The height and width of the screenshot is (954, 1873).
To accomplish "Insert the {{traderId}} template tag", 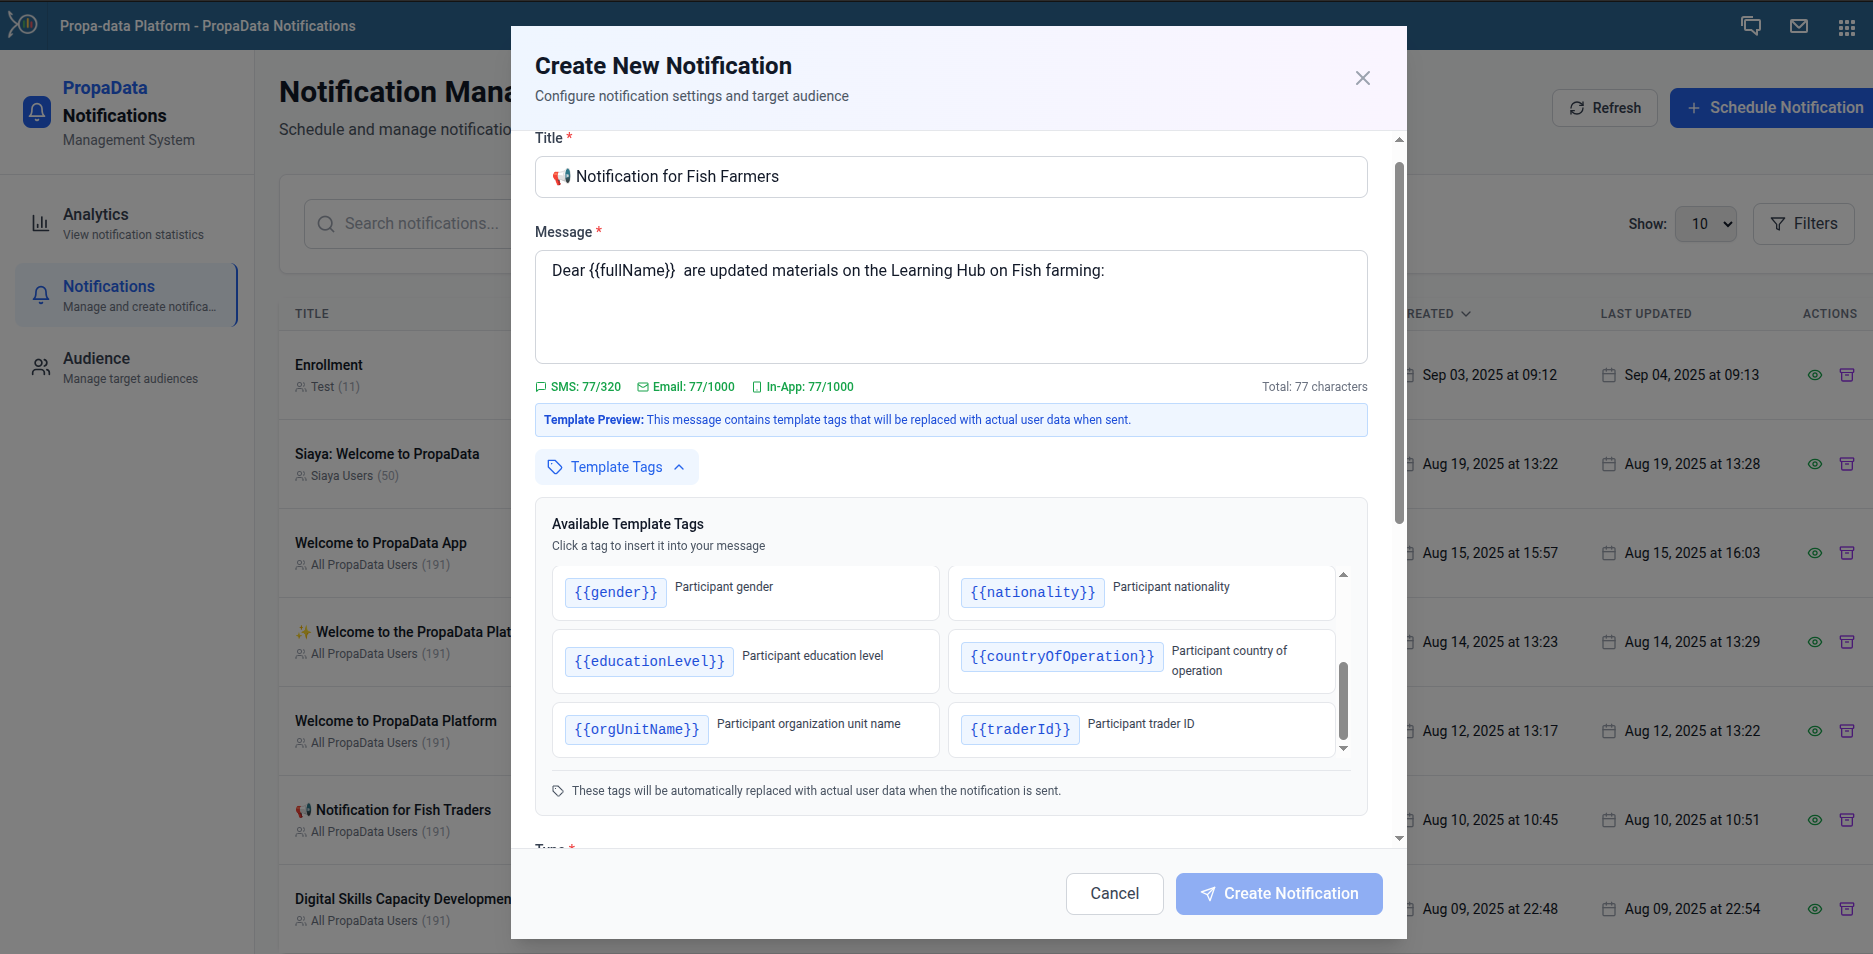I will [x=1019, y=729].
